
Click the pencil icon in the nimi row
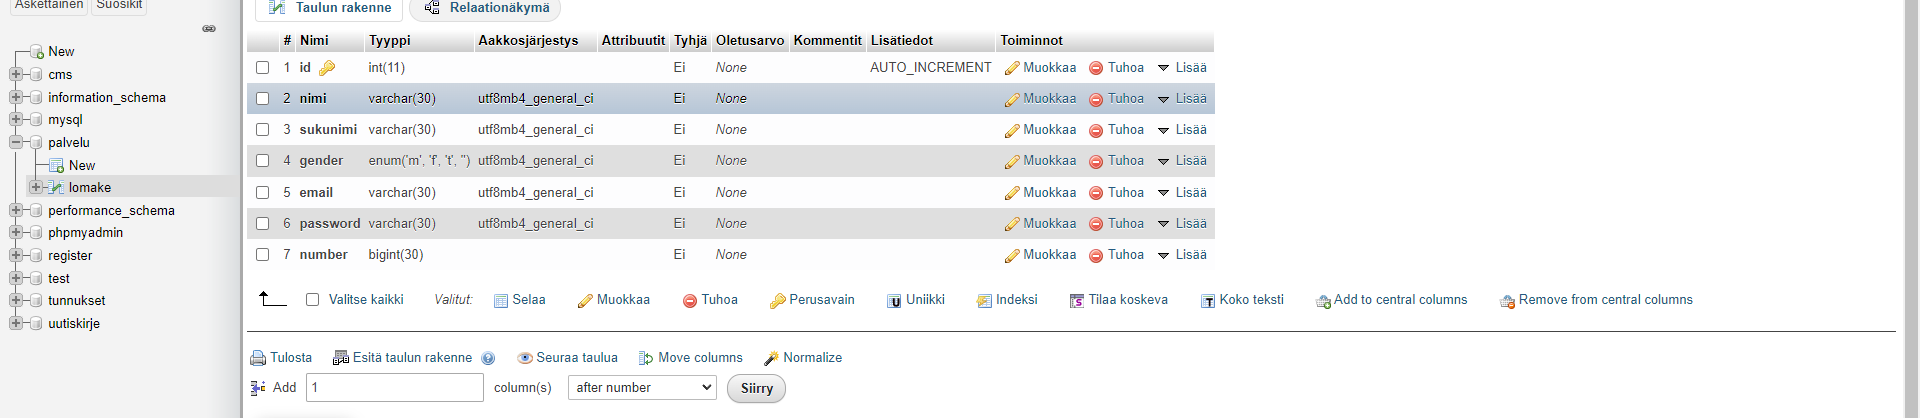[x=1012, y=99]
